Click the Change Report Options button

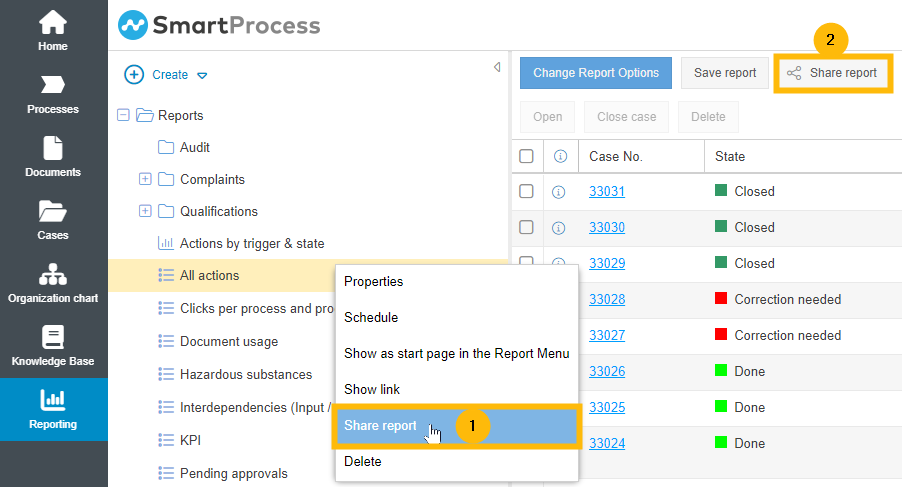tap(595, 73)
